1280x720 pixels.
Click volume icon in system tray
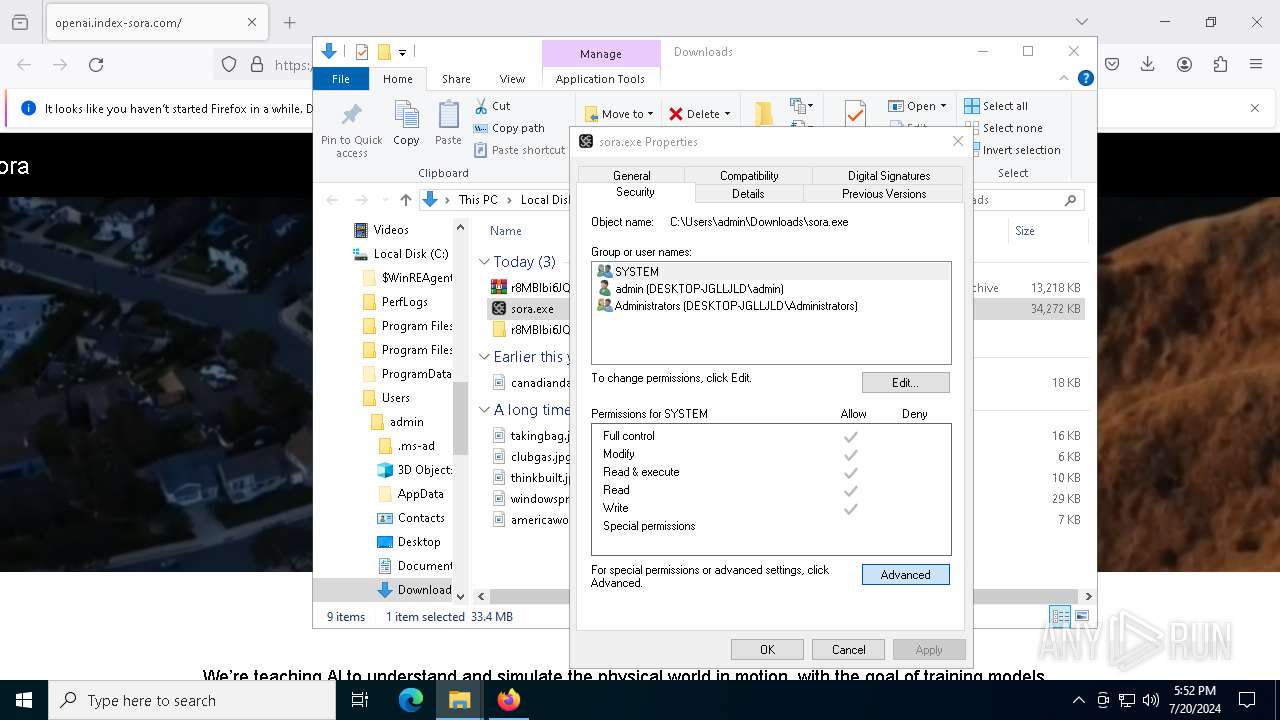coord(1151,700)
